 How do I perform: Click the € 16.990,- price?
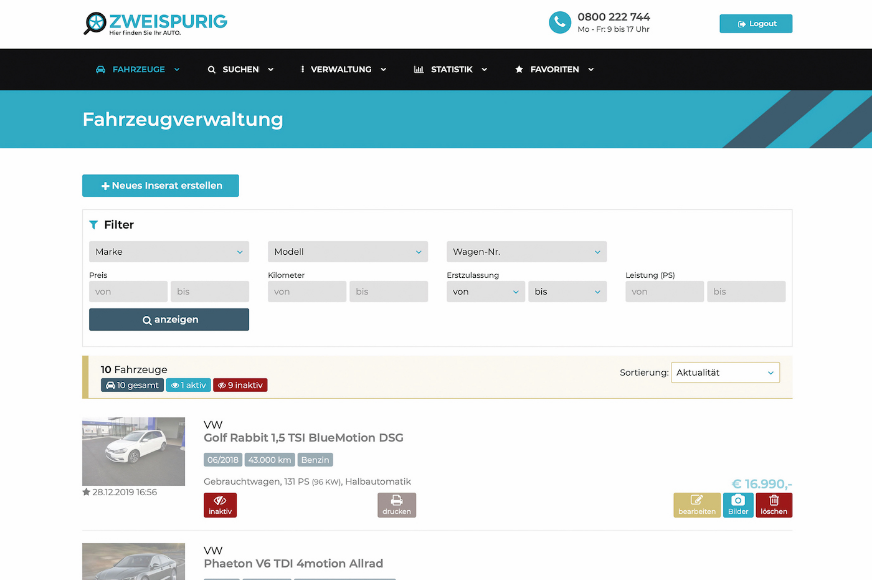coord(762,484)
